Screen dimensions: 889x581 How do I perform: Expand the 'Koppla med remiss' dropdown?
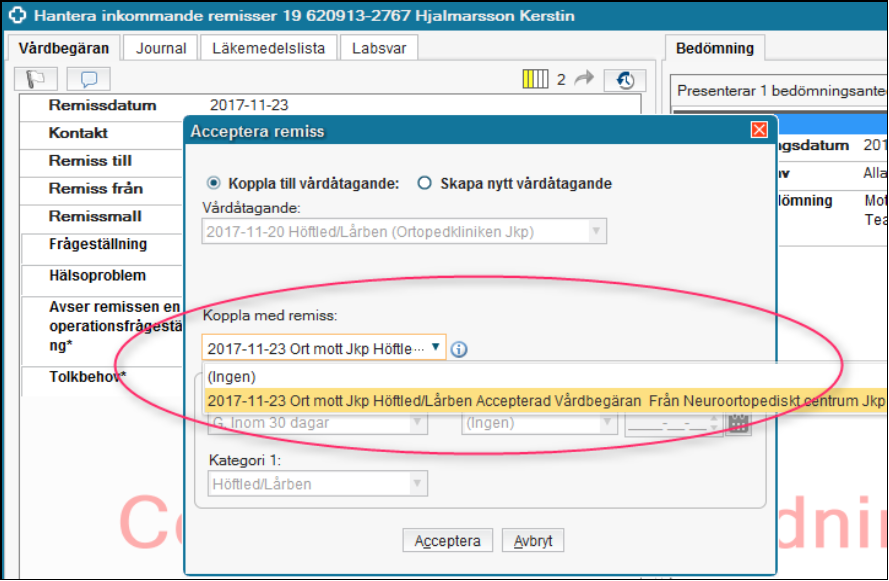pyautogui.click(x=435, y=348)
